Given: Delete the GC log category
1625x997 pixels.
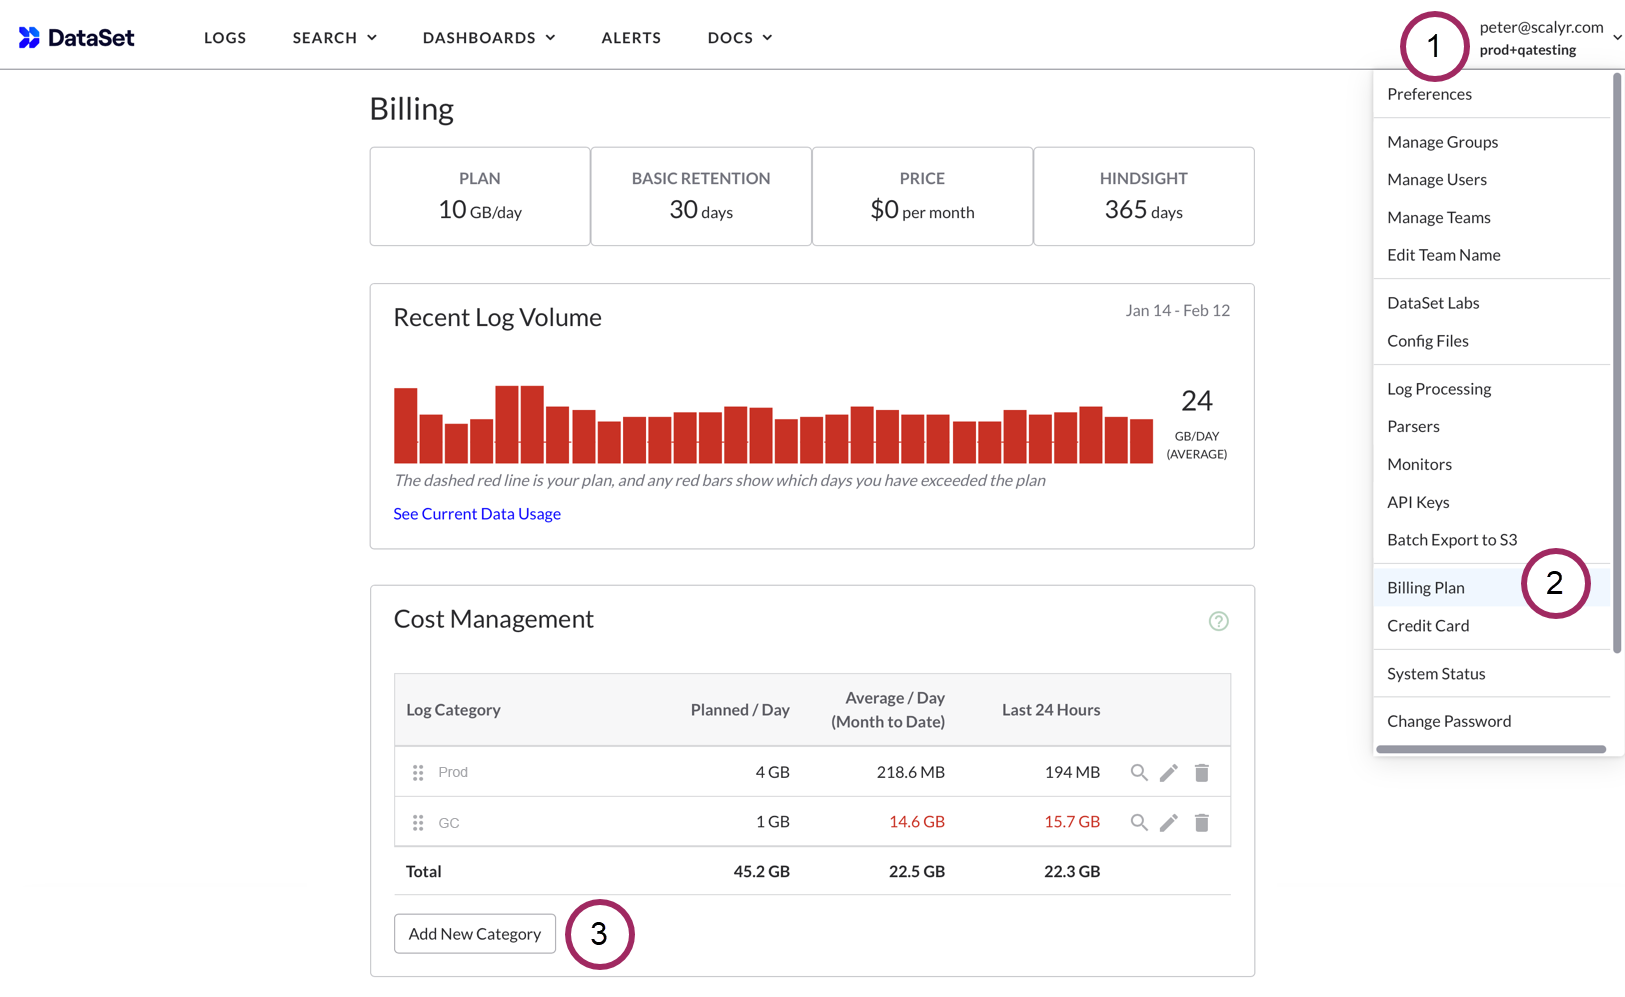Looking at the screenshot, I should pyautogui.click(x=1202, y=822).
